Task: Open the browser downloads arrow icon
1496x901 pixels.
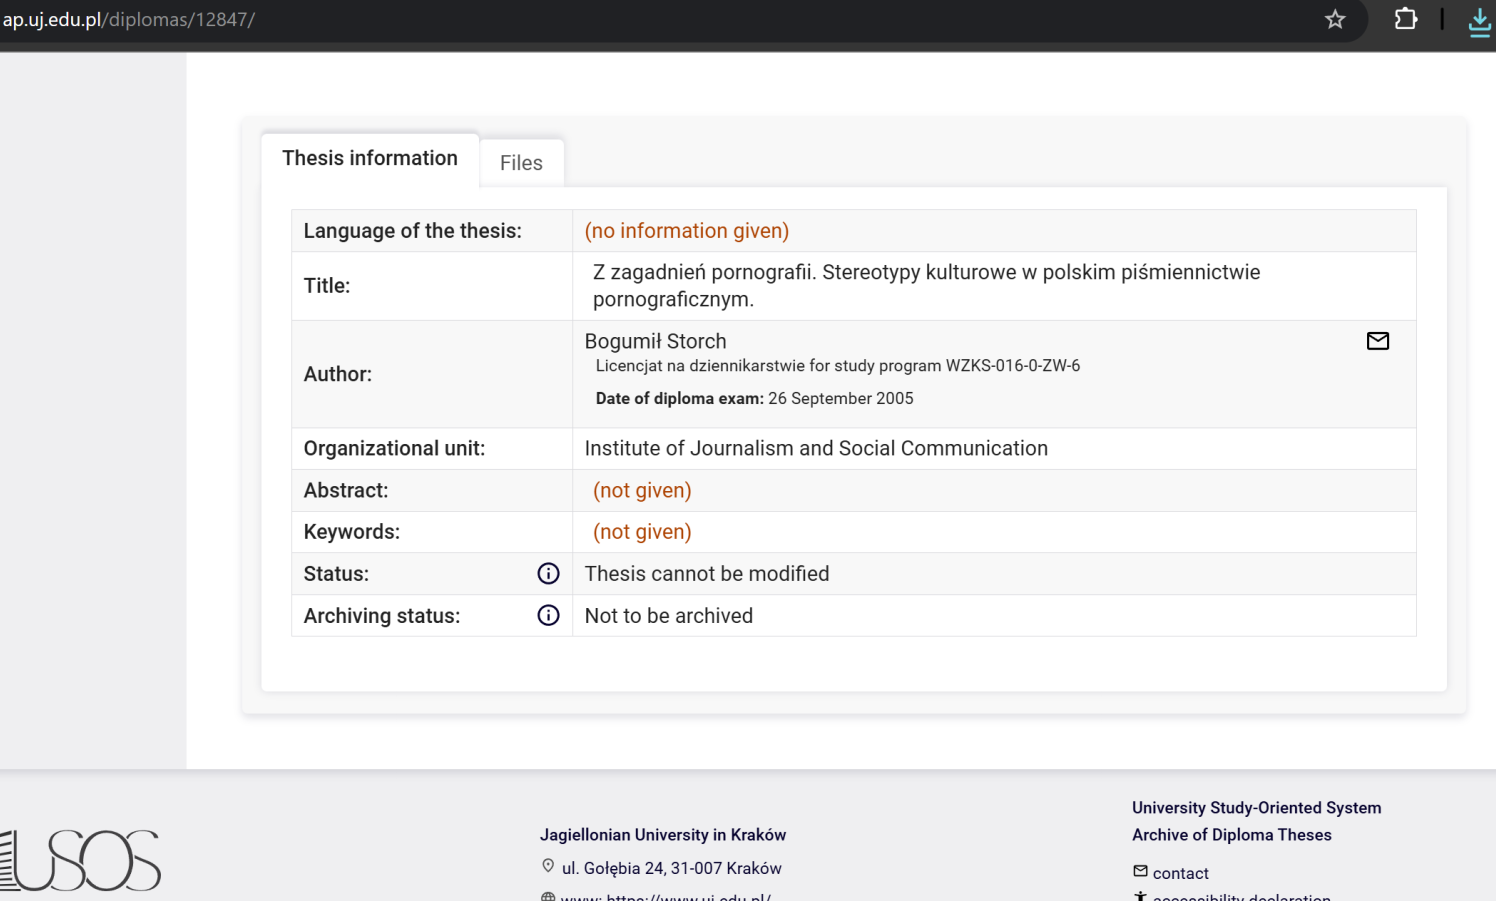Action: point(1479,21)
